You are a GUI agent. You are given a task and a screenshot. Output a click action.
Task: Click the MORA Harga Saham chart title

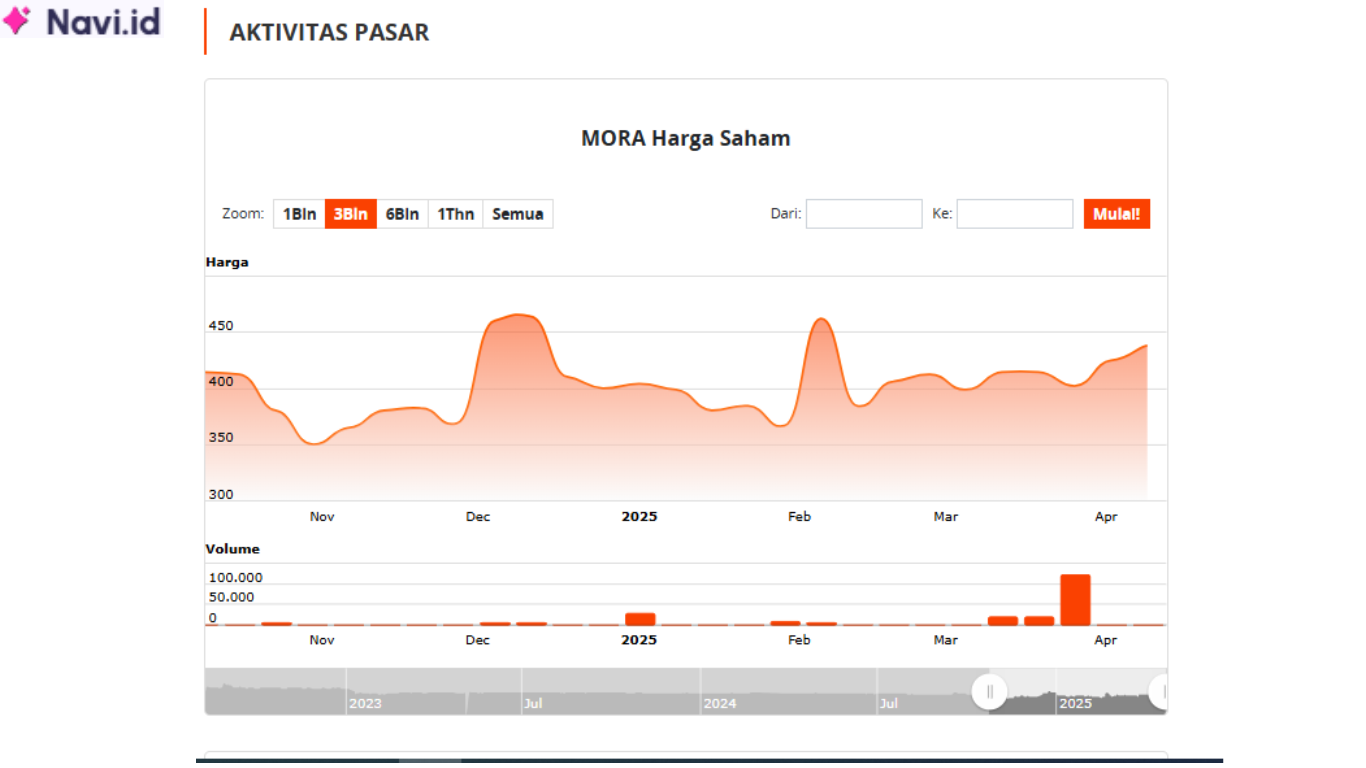point(686,138)
